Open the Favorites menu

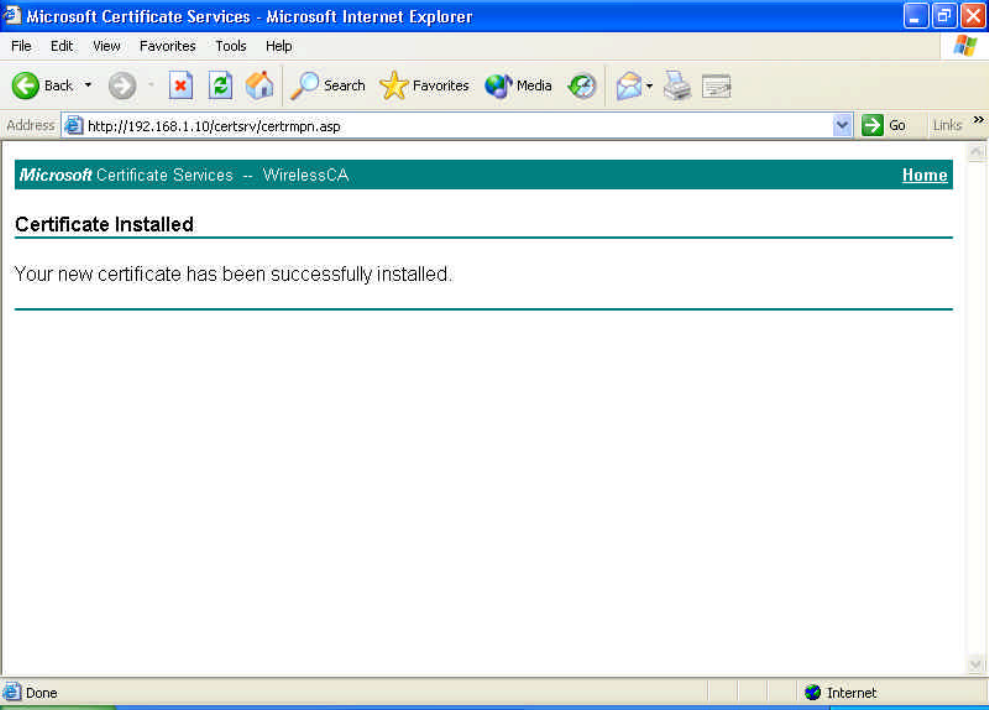point(167,46)
